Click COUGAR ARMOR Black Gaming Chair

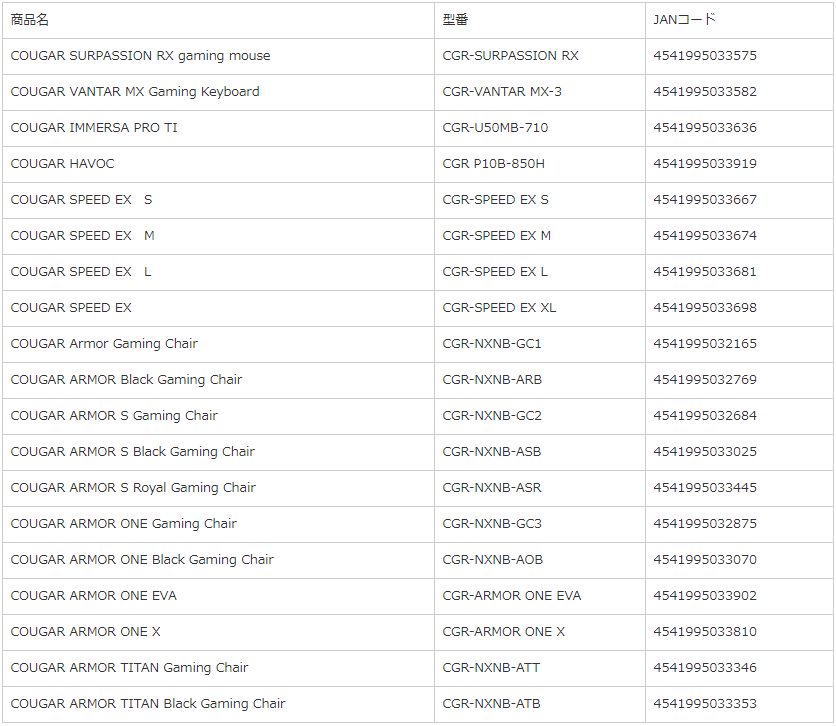(x=126, y=380)
